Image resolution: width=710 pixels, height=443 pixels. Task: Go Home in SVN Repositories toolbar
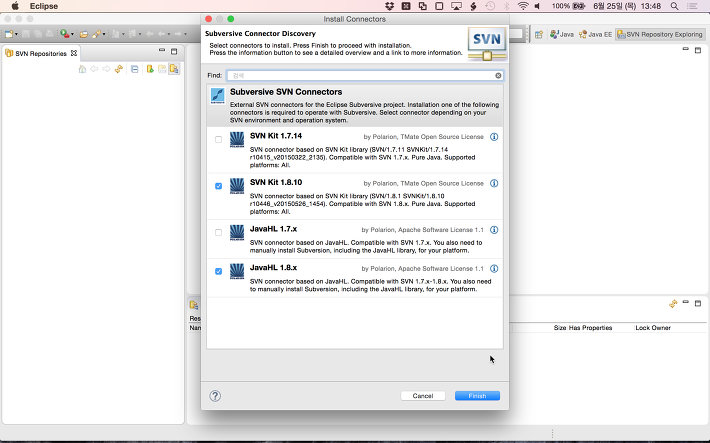click(82, 69)
